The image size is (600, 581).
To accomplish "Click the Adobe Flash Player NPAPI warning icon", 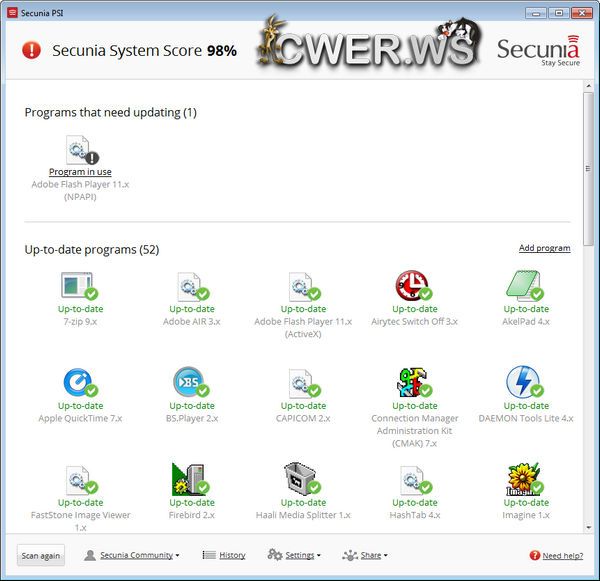I will pyautogui.click(x=81, y=151).
